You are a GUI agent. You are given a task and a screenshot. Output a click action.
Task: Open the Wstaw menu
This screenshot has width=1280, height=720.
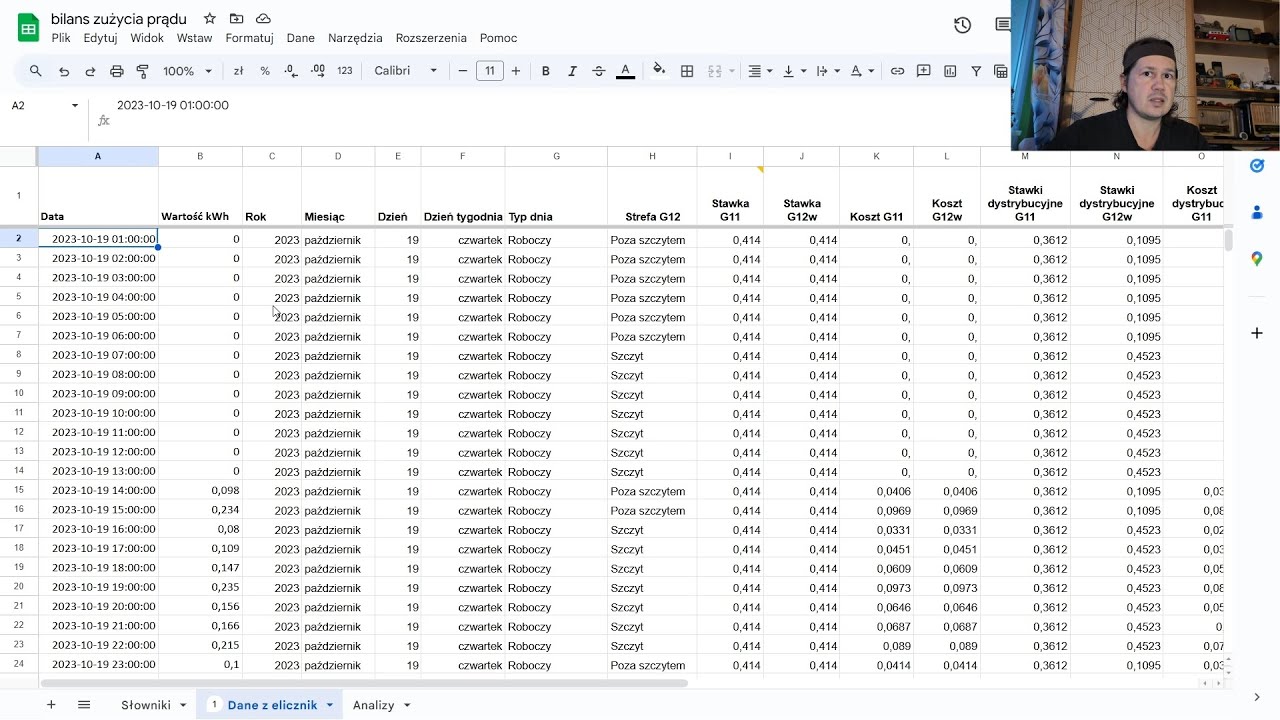click(194, 38)
